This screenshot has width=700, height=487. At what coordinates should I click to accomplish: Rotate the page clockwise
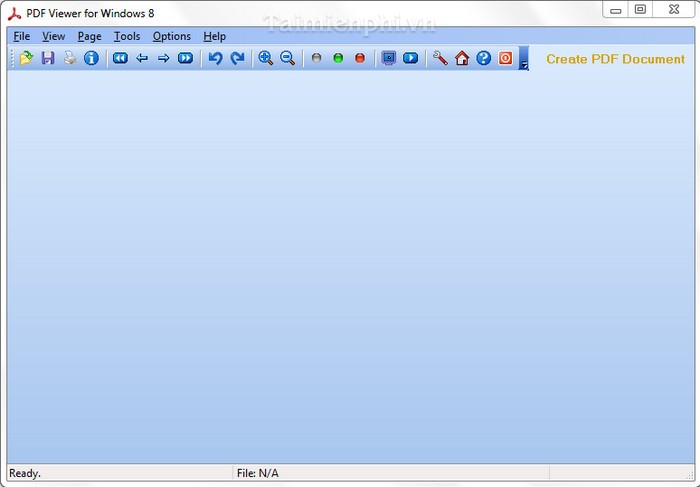pyautogui.click(x=238, y=58)
